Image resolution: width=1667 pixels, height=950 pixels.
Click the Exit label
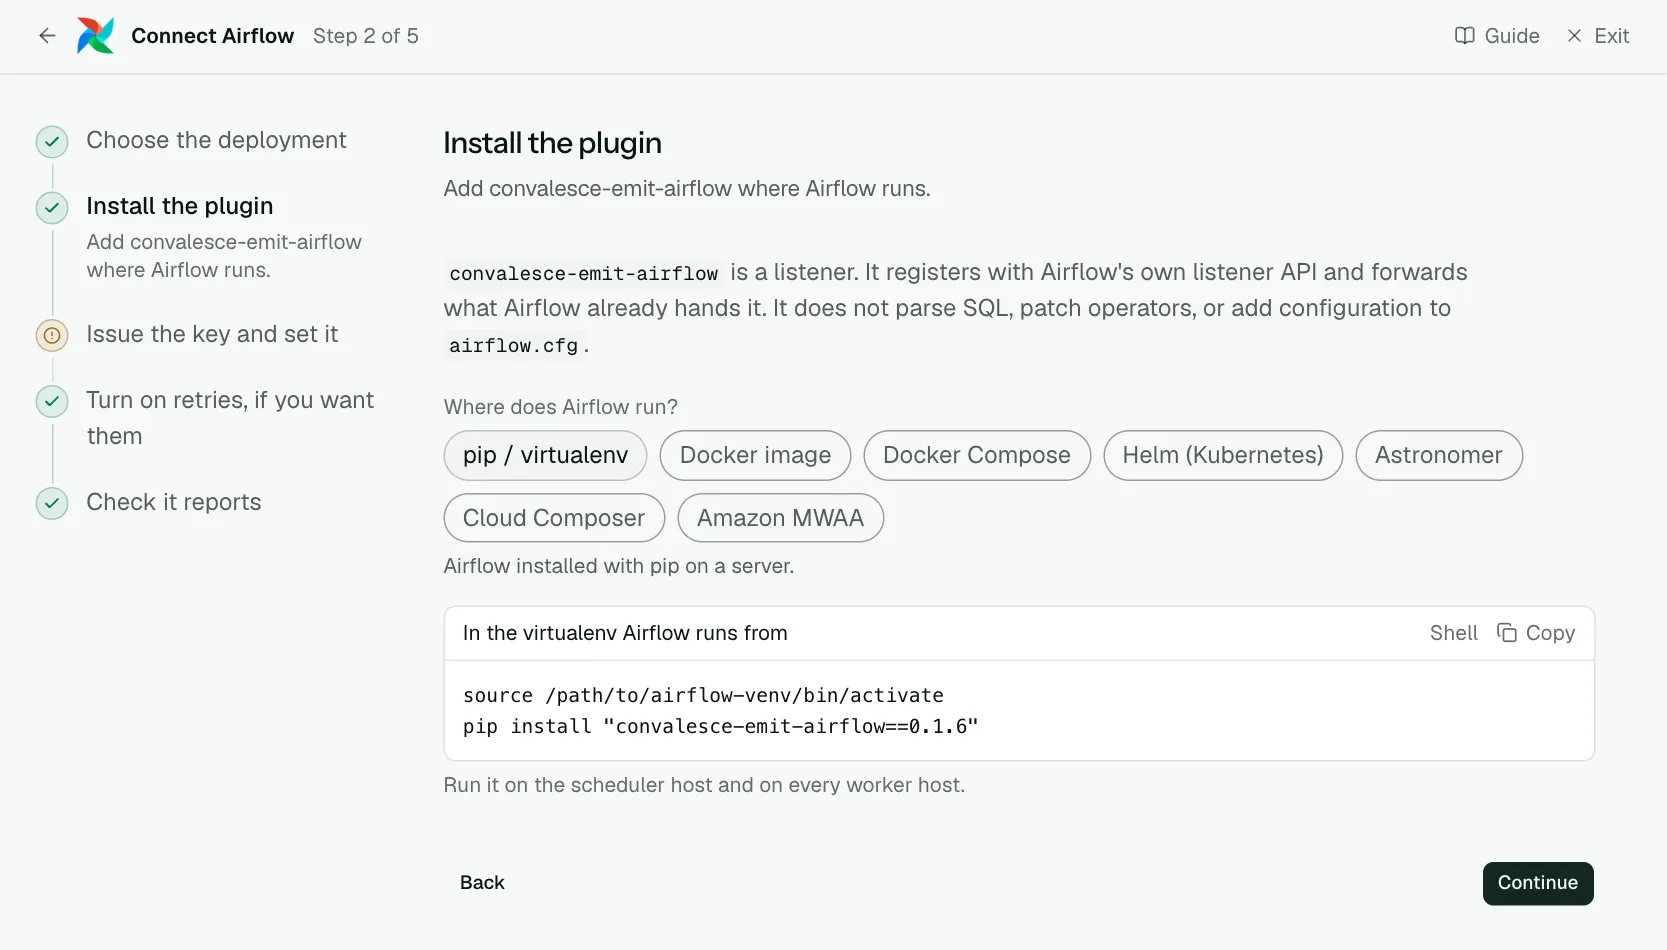pos(1612,36)
